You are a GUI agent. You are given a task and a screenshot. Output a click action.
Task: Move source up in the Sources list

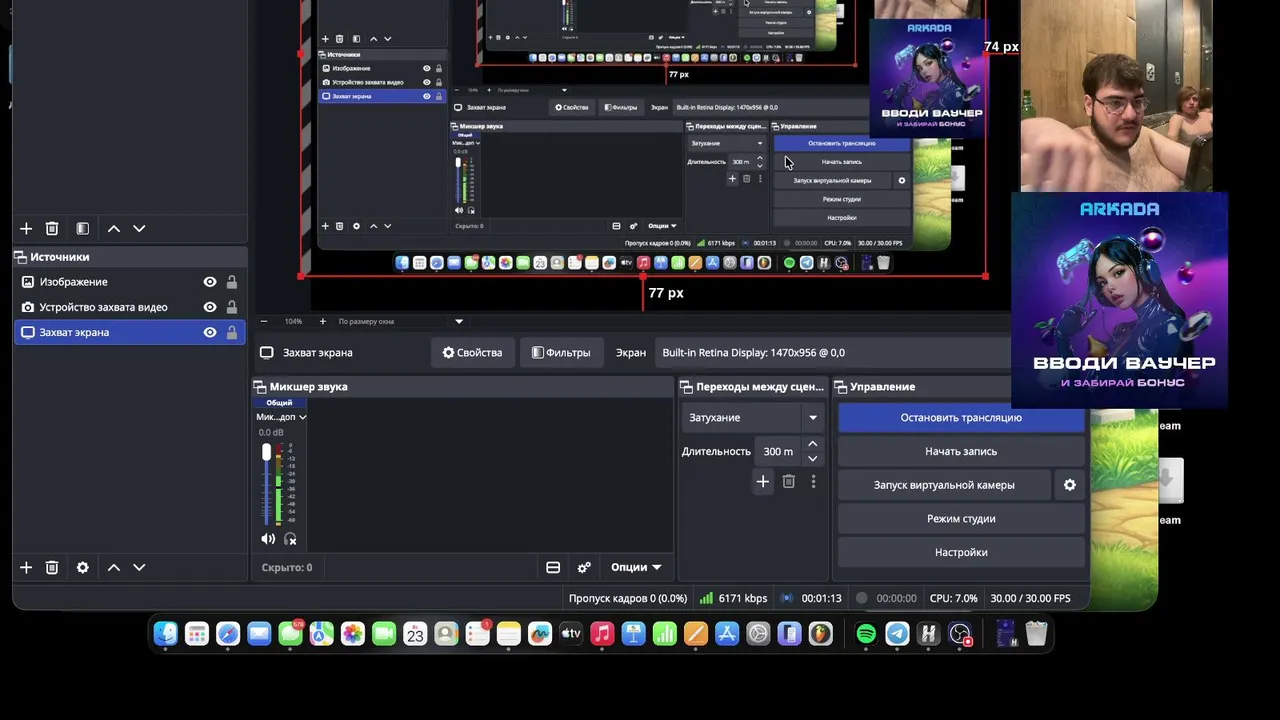114,567
